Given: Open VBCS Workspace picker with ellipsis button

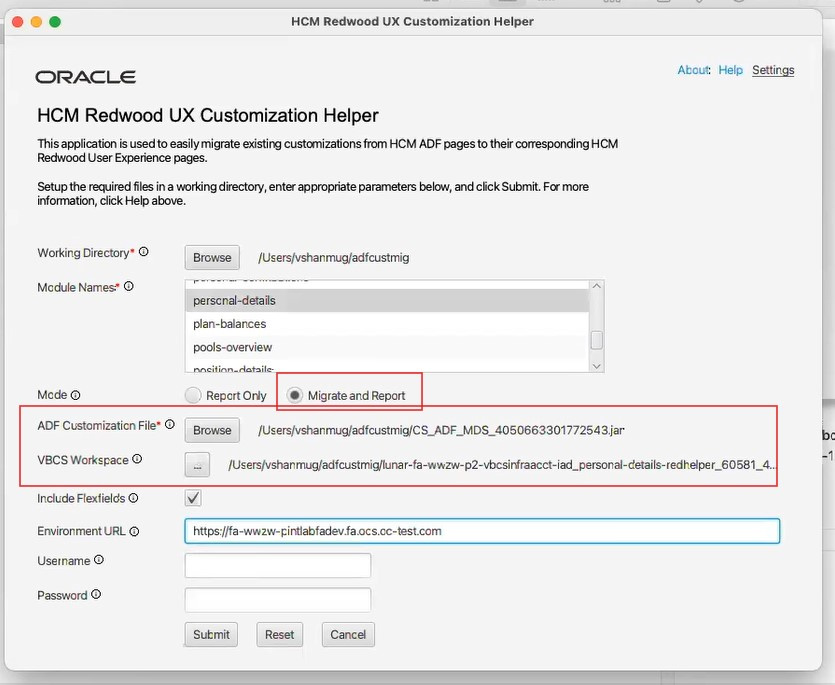Looking at the screenshot, I should pos(197,464).
